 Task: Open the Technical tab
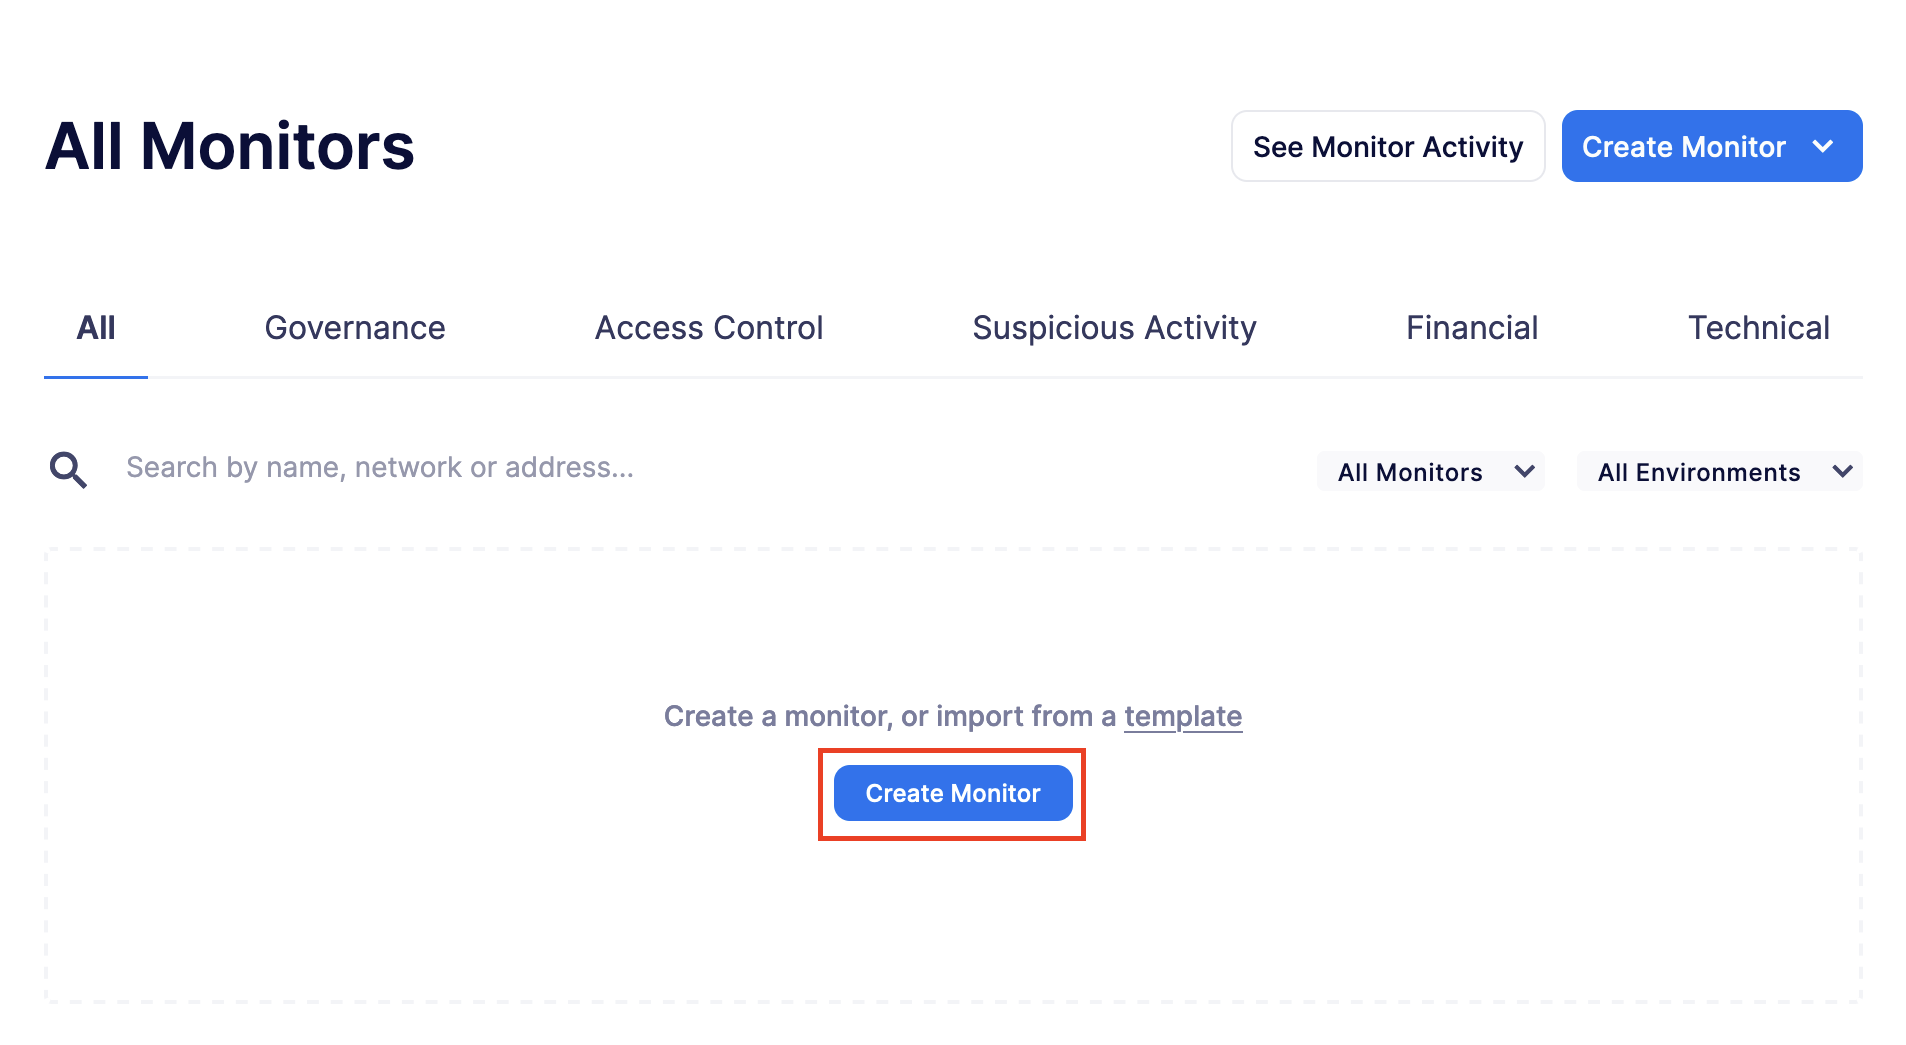1759,327
